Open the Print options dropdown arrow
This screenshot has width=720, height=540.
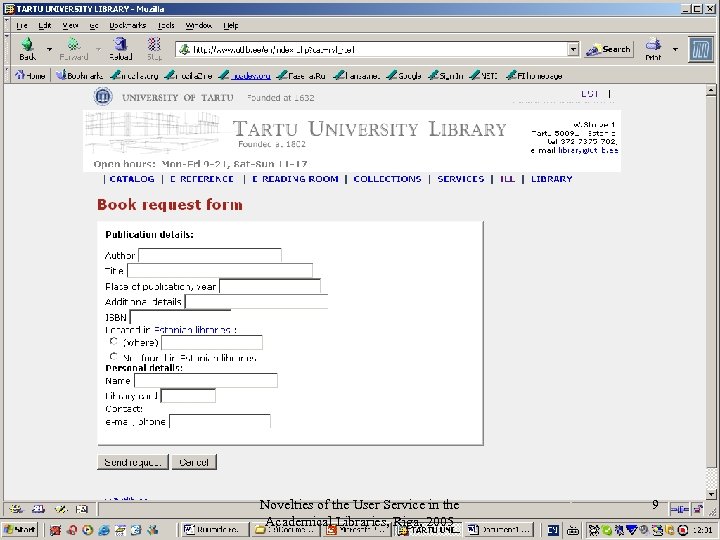tap(675, 49)
